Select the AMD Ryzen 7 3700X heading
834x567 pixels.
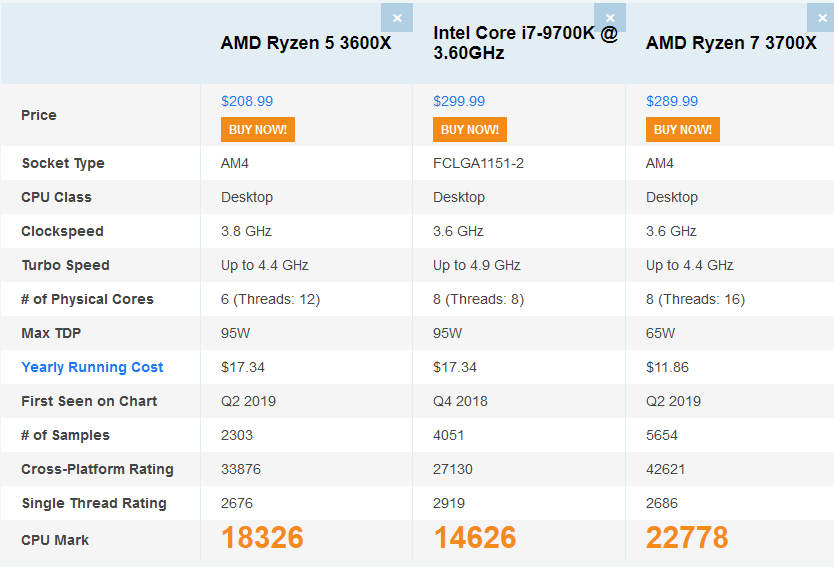point(731,43)
